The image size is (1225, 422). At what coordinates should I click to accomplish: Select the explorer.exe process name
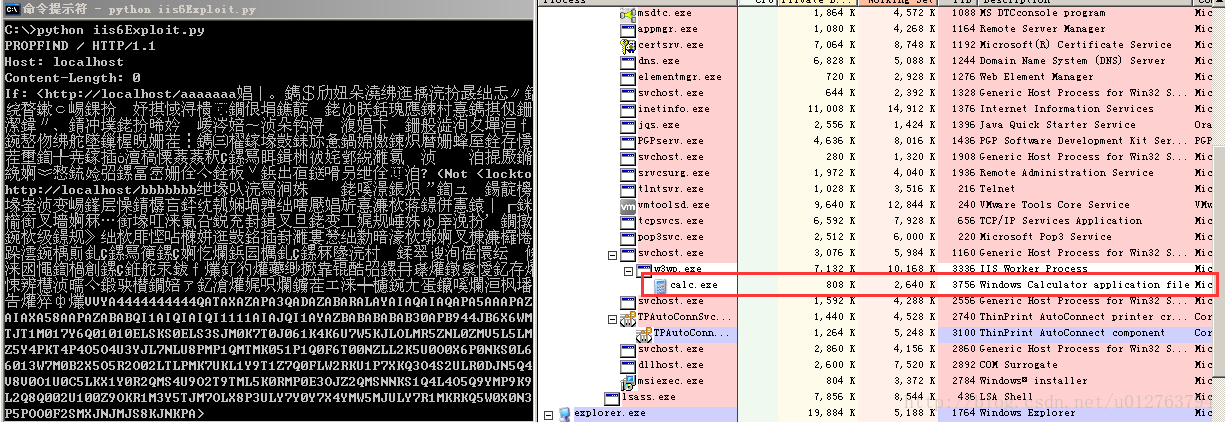click(609, 413)
